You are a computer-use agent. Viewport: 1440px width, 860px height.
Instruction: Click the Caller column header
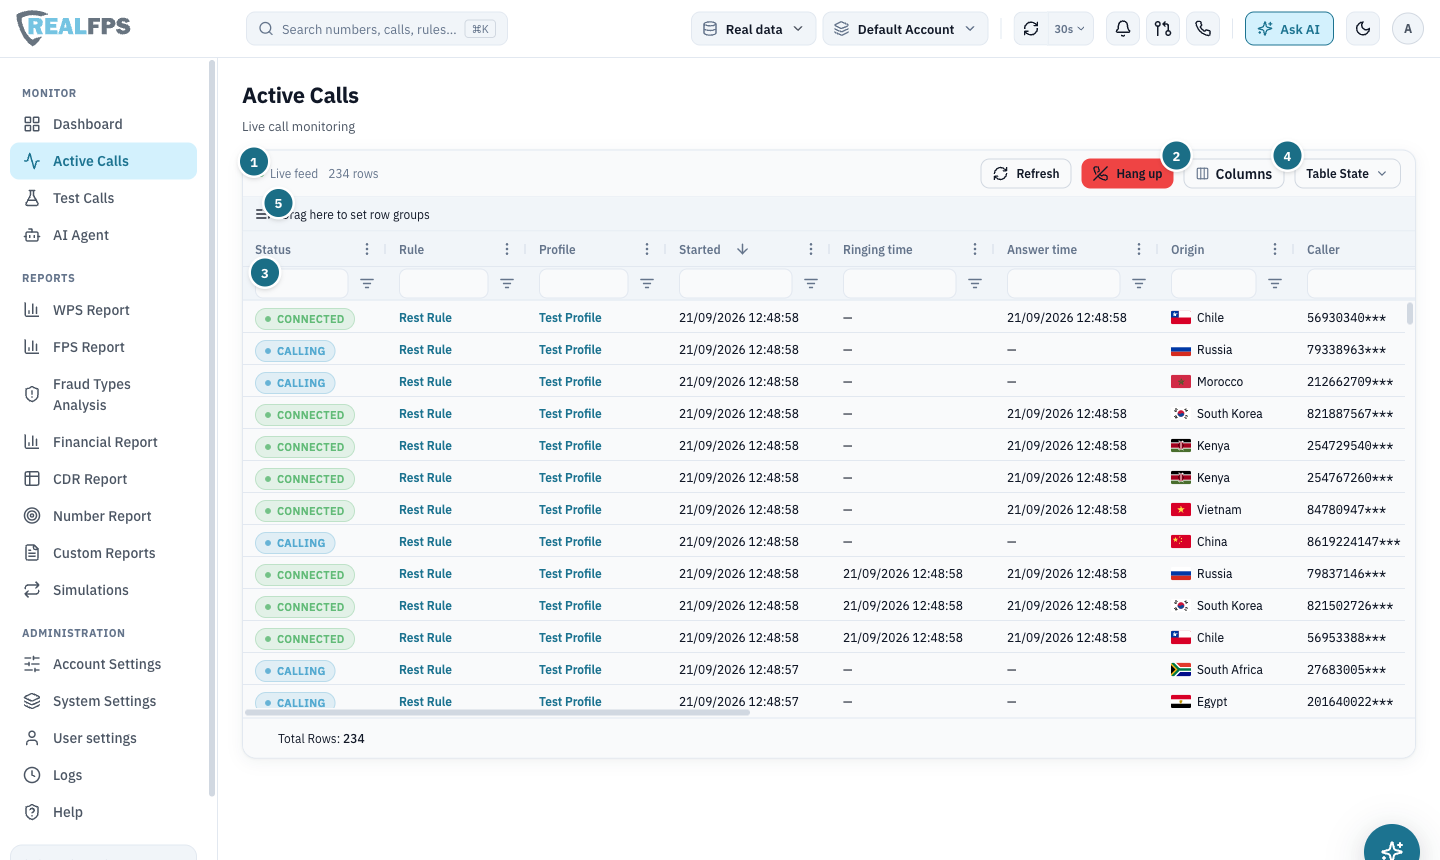(x=1323, y=249)
